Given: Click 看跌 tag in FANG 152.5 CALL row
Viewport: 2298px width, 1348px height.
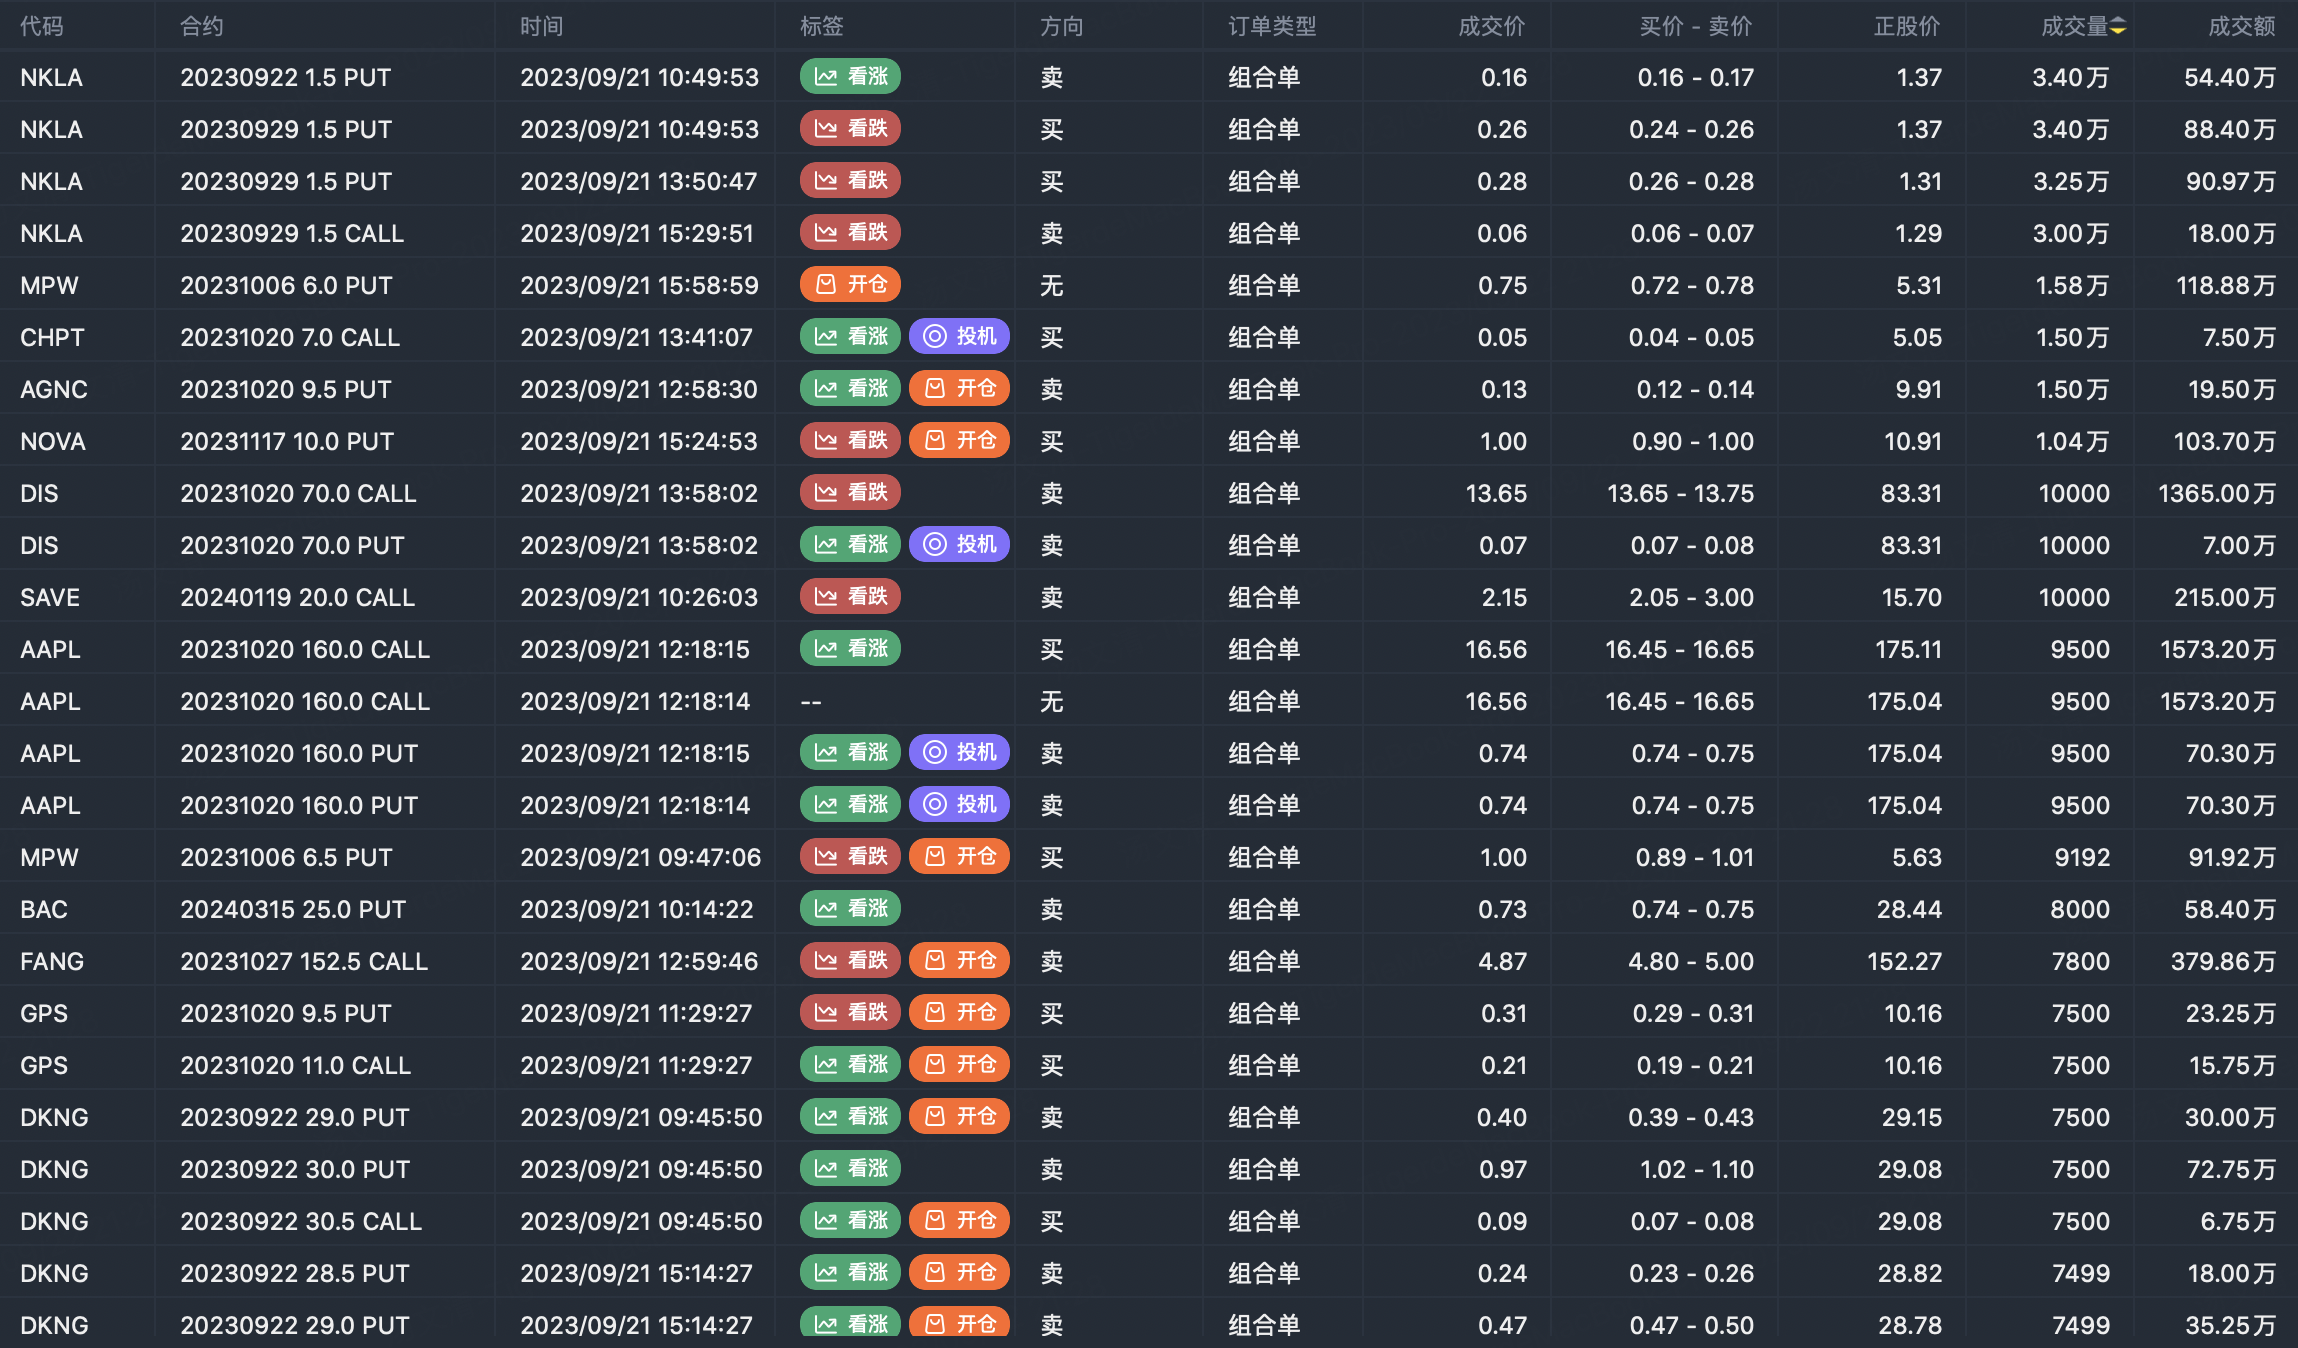Looking at the screenshot, I should (x=850, y=960).
